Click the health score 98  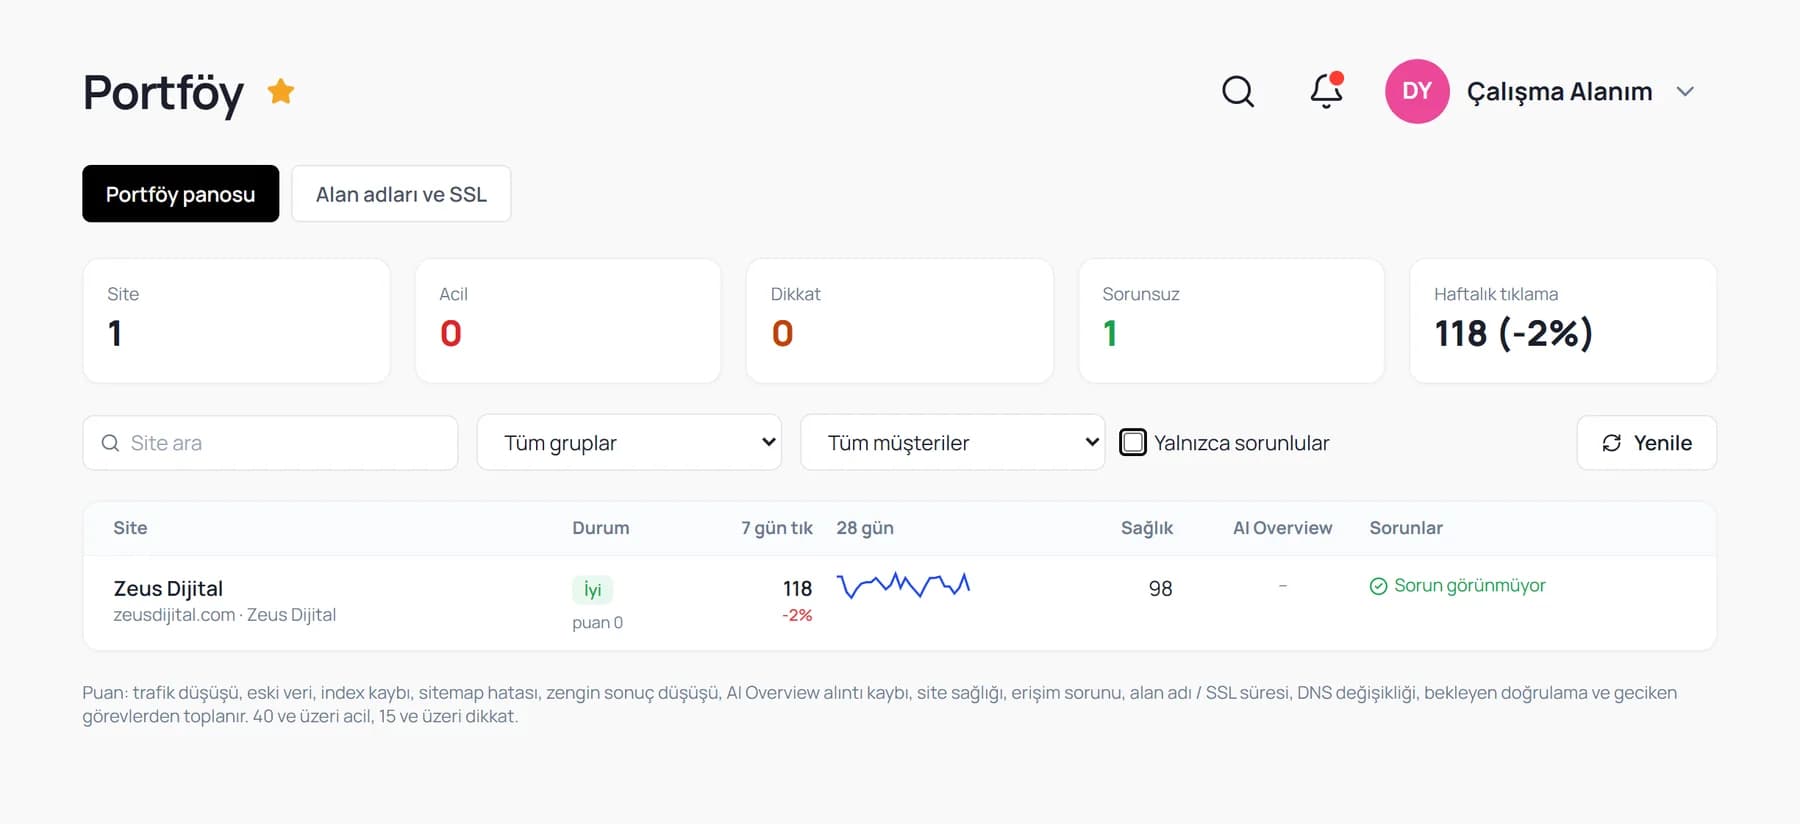click(1160, 589)
